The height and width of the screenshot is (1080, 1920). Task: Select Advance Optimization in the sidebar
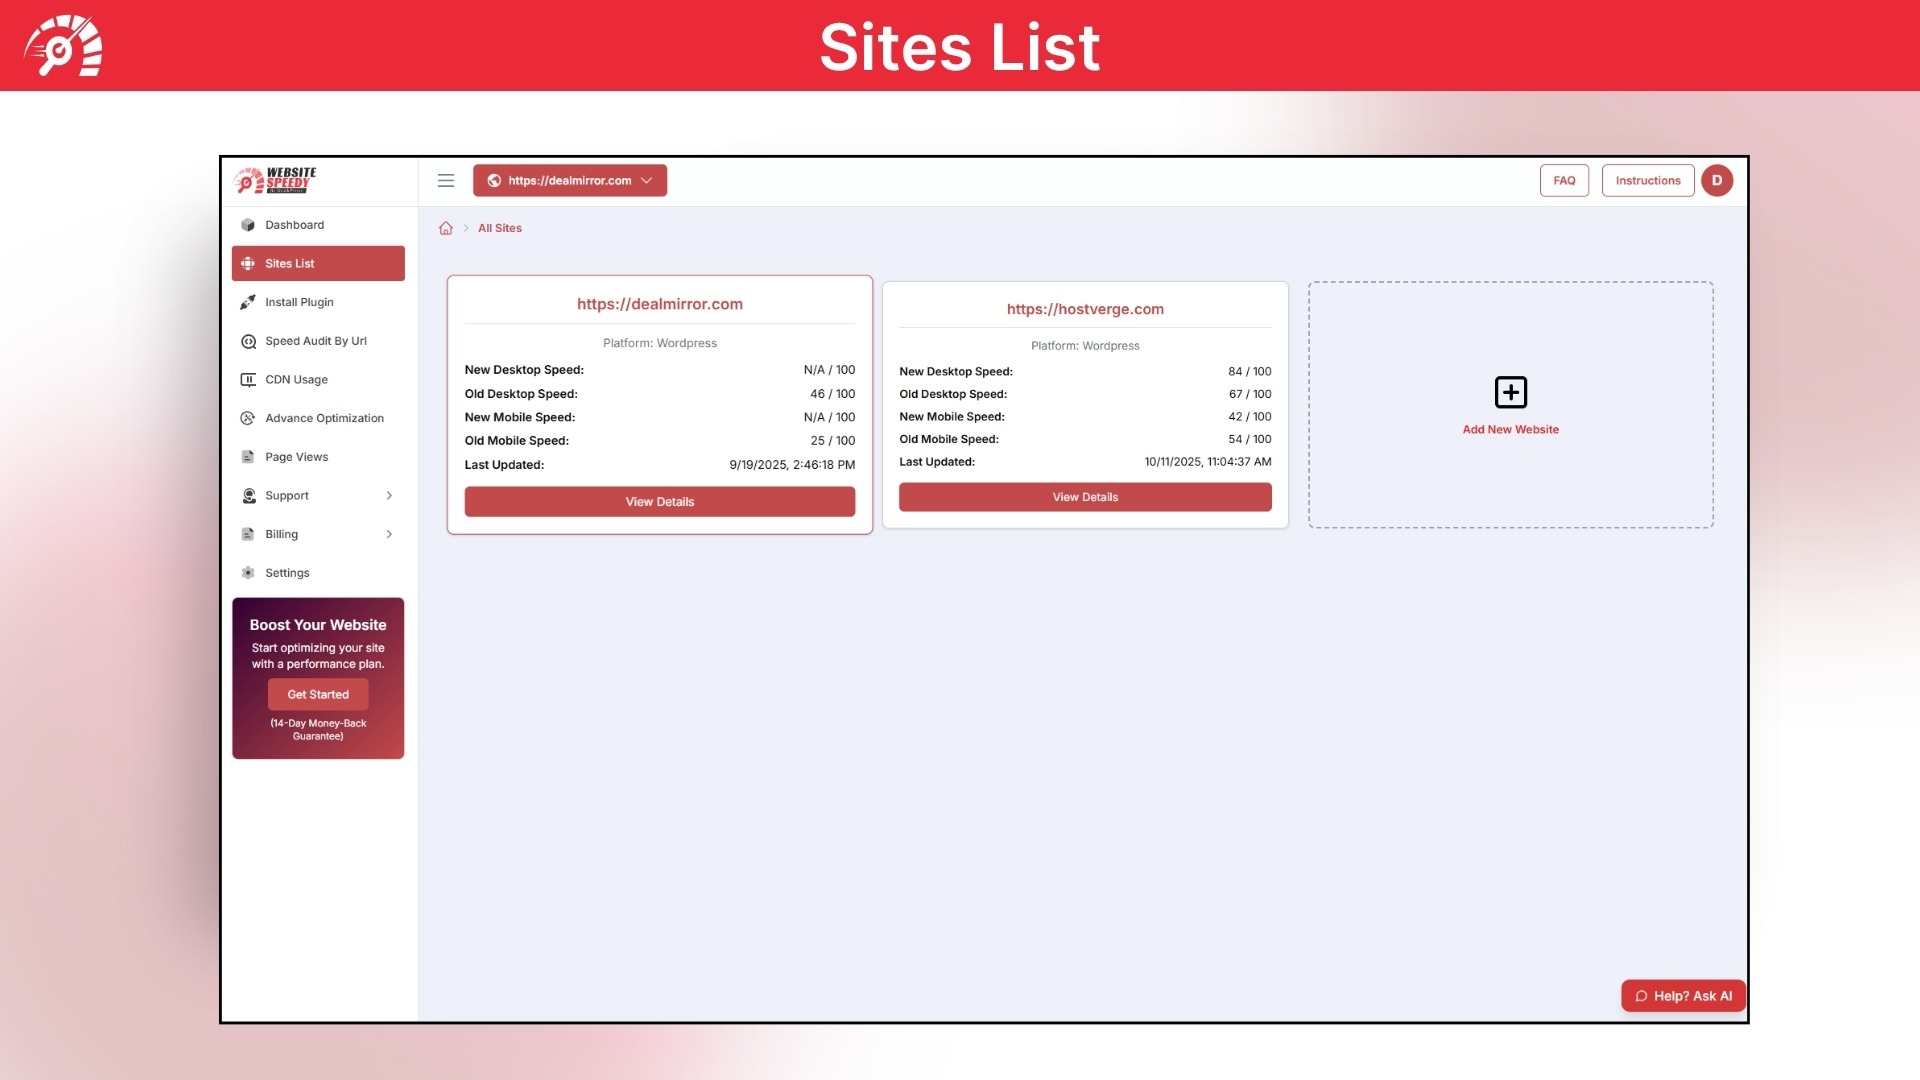click(324, 417)
